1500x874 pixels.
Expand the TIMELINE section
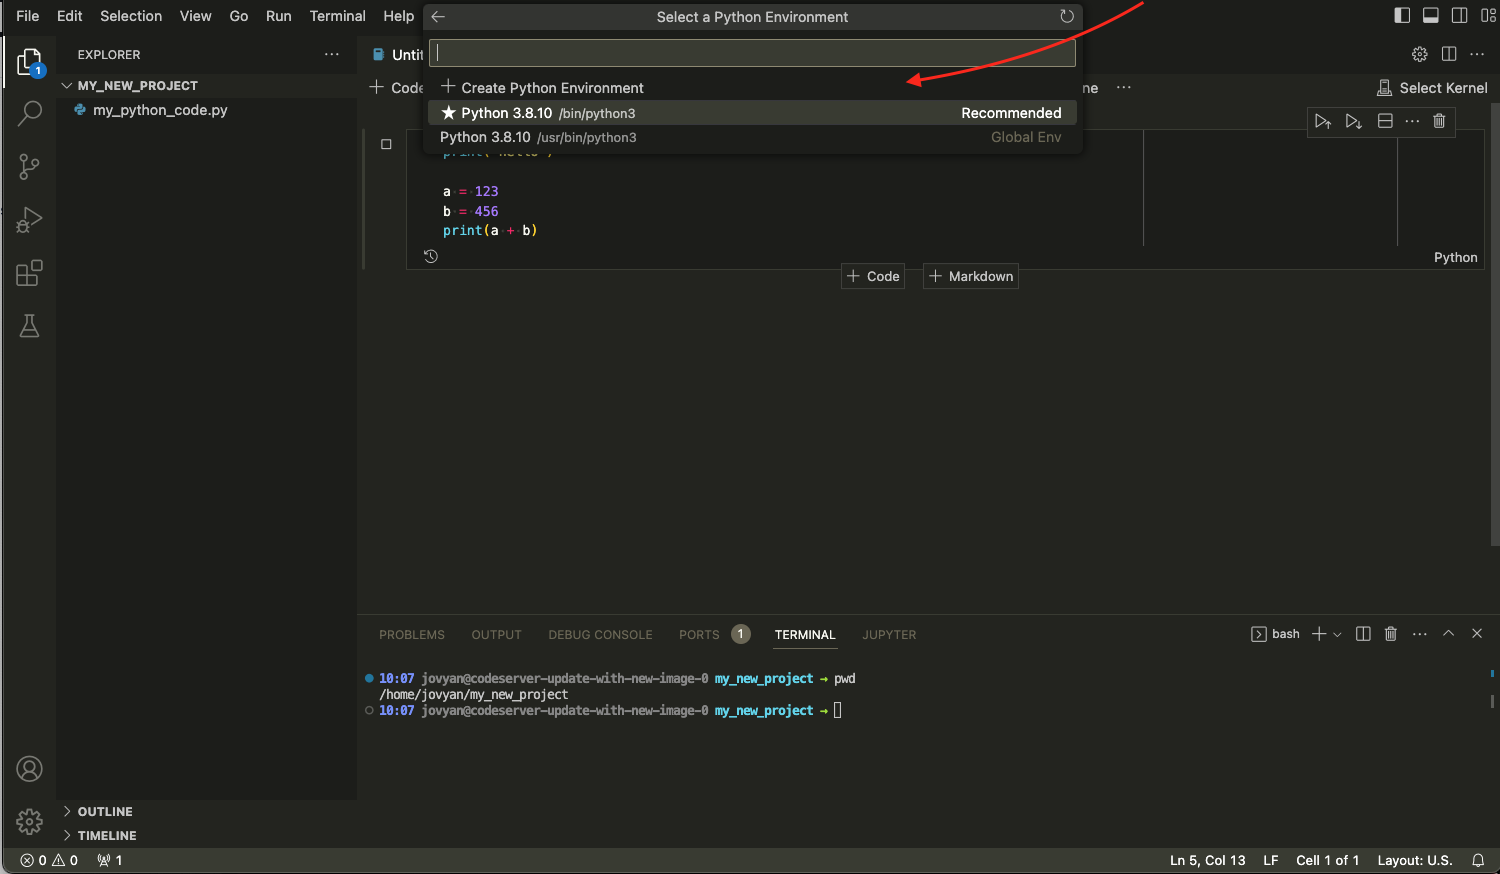107,836
